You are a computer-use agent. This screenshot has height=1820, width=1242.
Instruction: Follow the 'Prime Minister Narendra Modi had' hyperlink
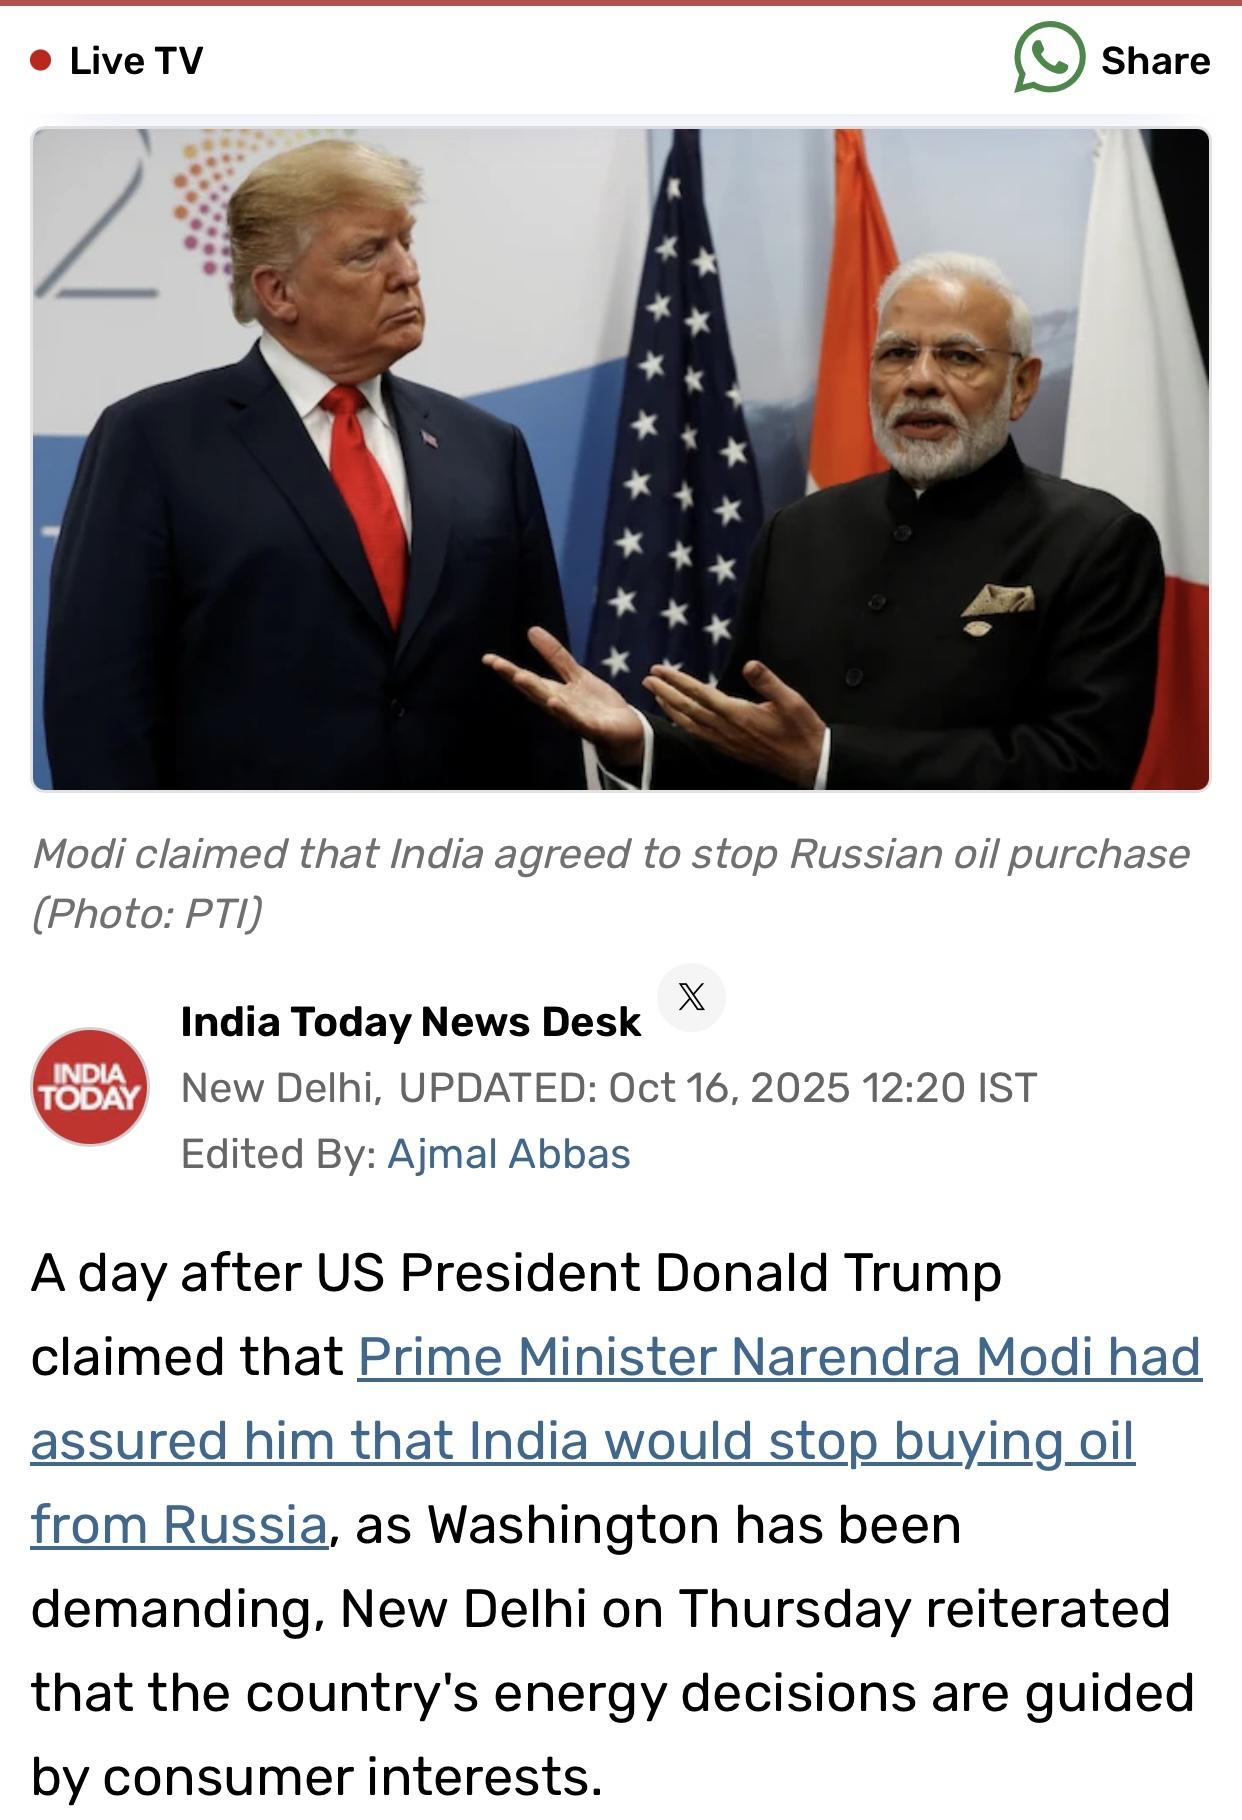tap(780, 1357)
